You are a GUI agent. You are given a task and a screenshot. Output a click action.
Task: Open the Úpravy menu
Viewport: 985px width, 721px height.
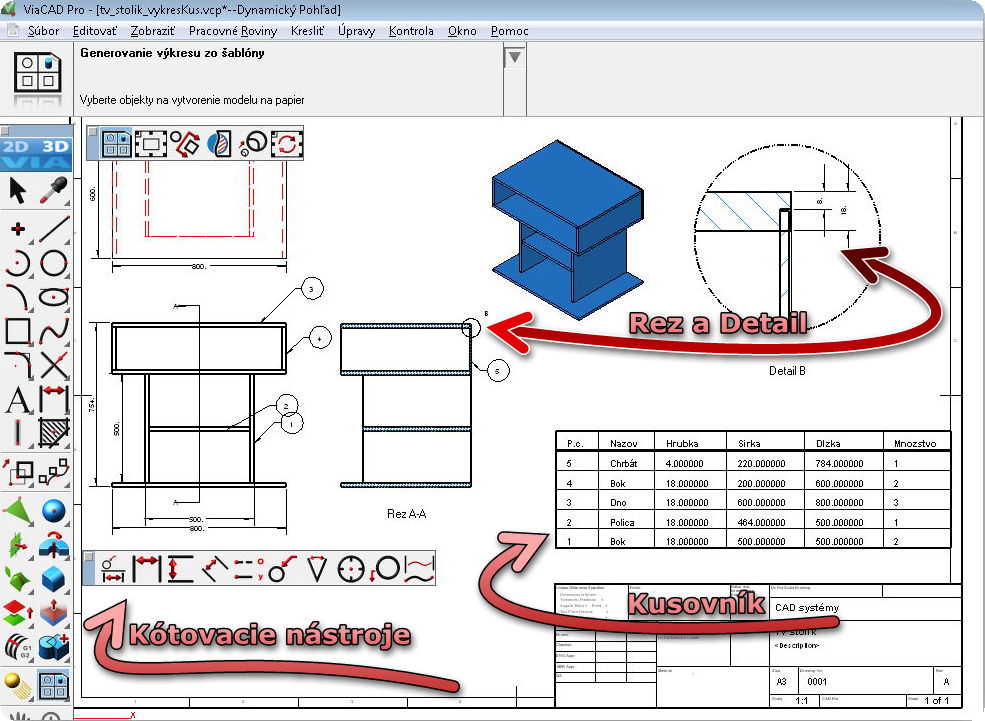pyautogui.click(x=356, y=31)
